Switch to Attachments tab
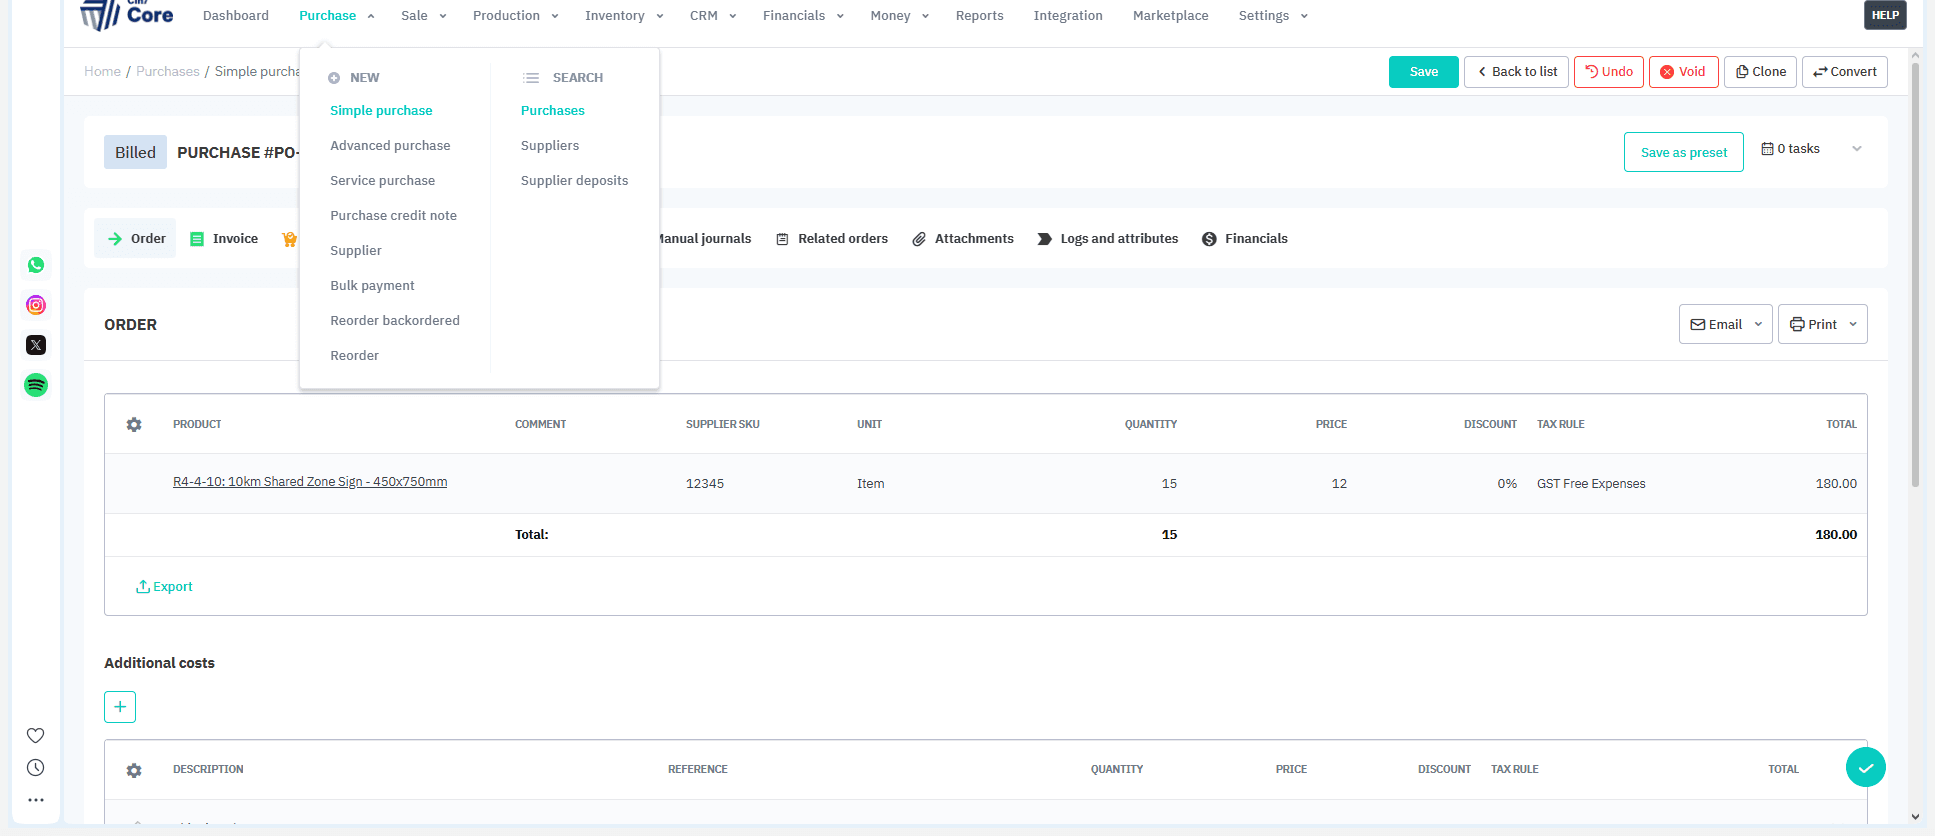The width and height of the screenshot is (1935, 836). 963,239
